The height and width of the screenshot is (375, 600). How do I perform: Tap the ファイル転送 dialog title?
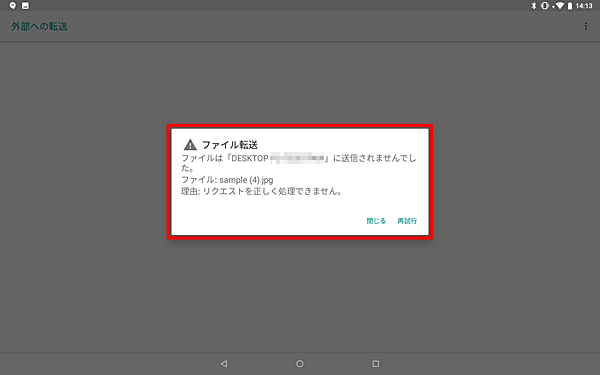click(x=230, y=145)
